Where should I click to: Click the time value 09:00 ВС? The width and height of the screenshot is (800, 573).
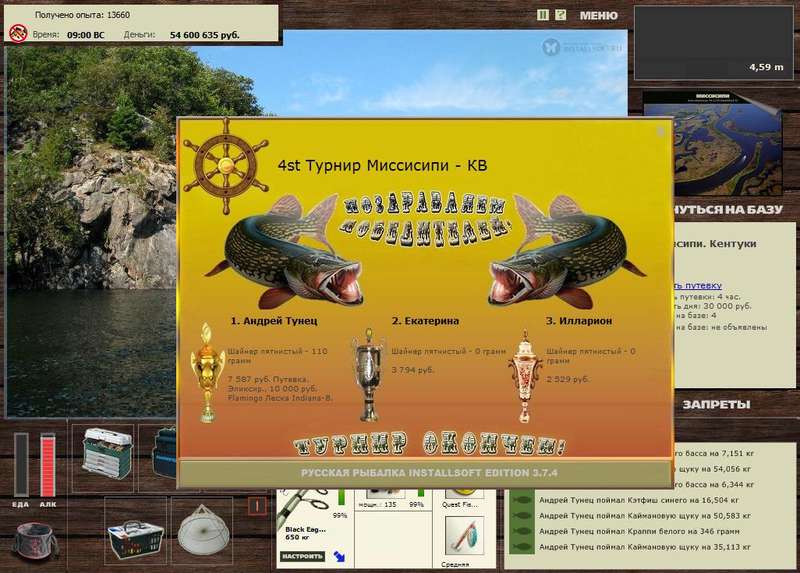(85, 35)
